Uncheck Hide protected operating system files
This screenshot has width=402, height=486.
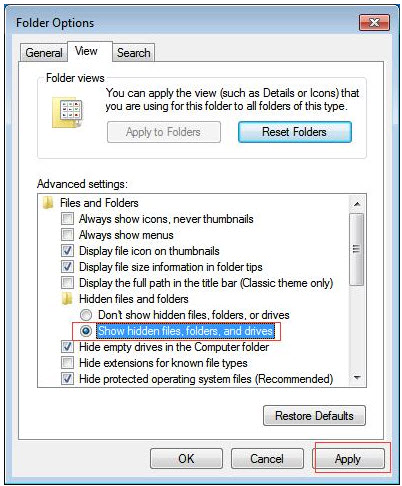(x=67, y=379)
